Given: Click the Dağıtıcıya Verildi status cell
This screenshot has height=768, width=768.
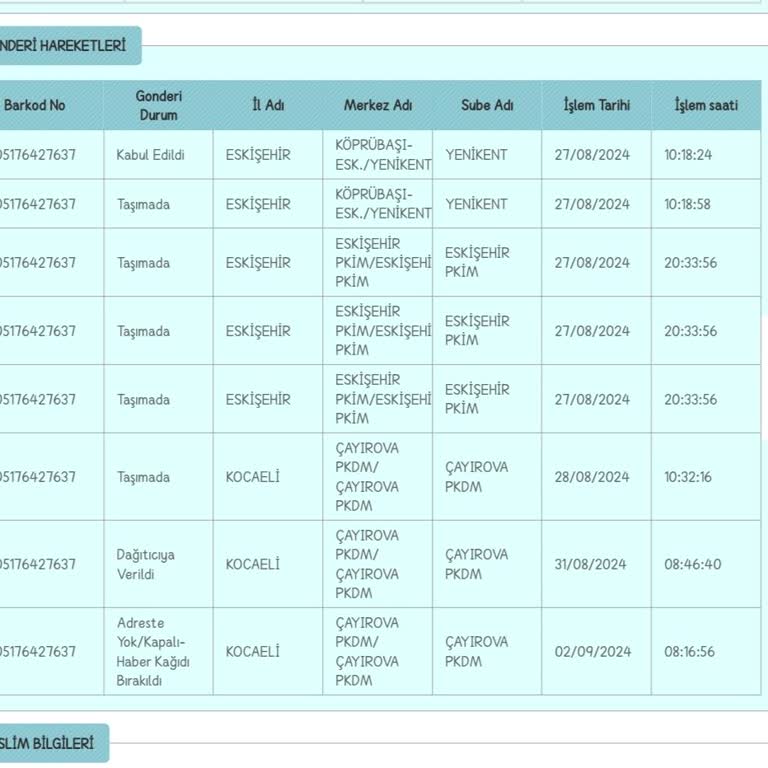Looking at the screenshot, I should click(158, 564).
